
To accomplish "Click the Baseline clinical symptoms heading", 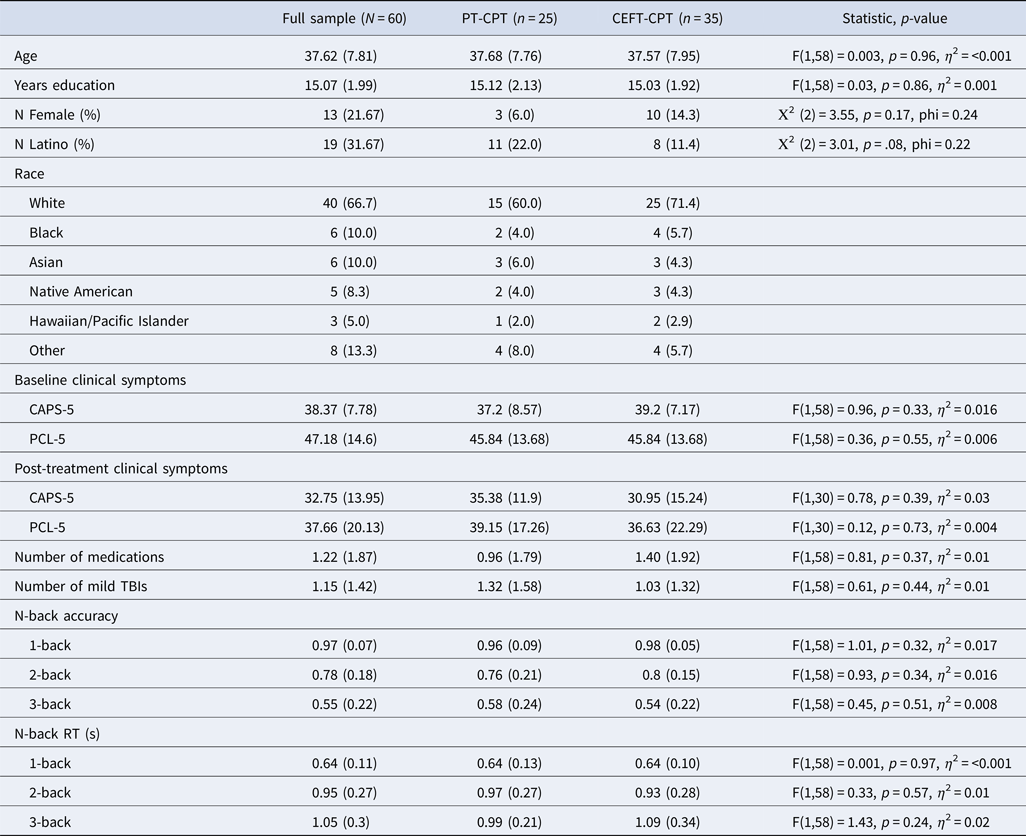I will (x=100, y=380).
